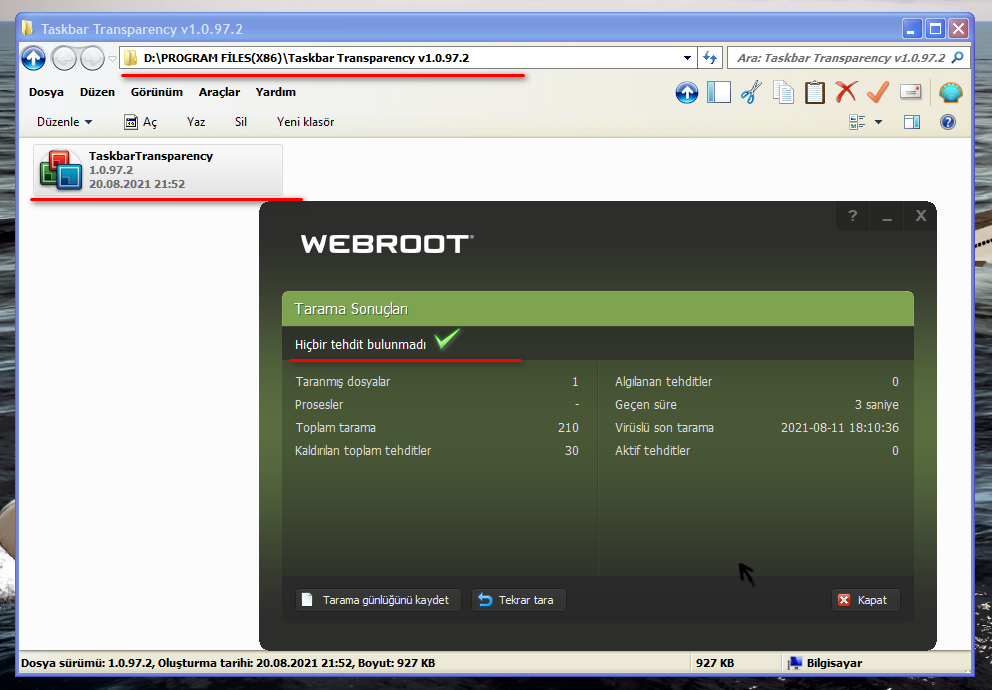This screenshot has width=992, height=690.
Task: Click Dosya sürümü status bar text
Action: point(228,663)
